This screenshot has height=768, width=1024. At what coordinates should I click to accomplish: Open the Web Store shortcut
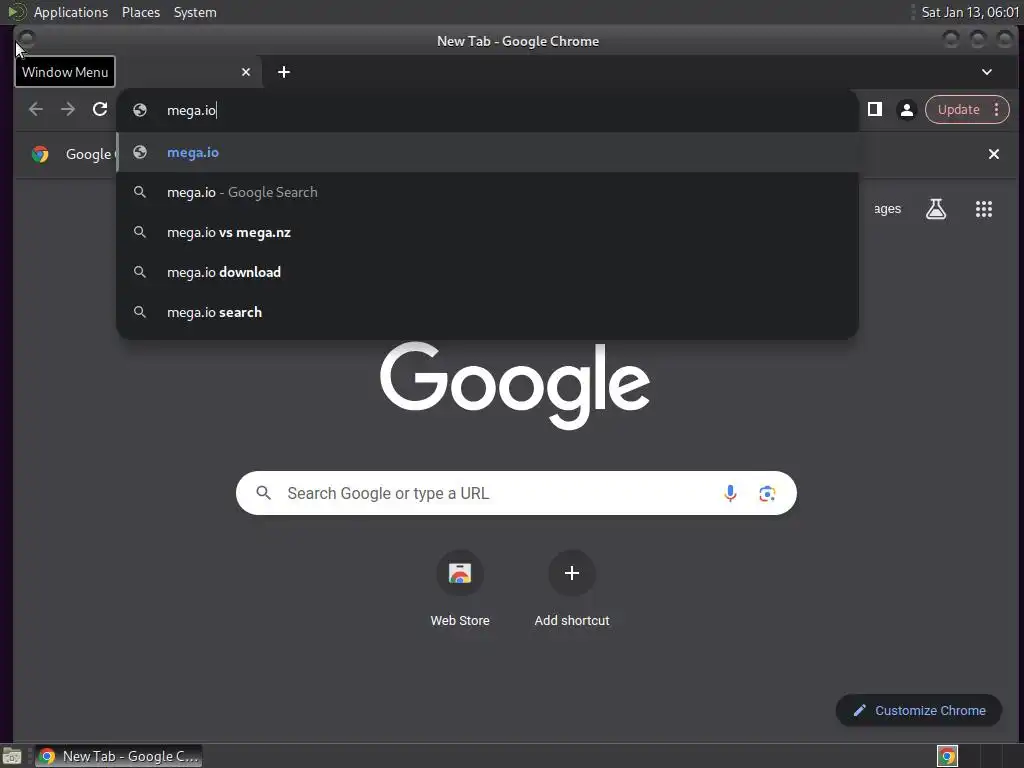pos(460,588)
